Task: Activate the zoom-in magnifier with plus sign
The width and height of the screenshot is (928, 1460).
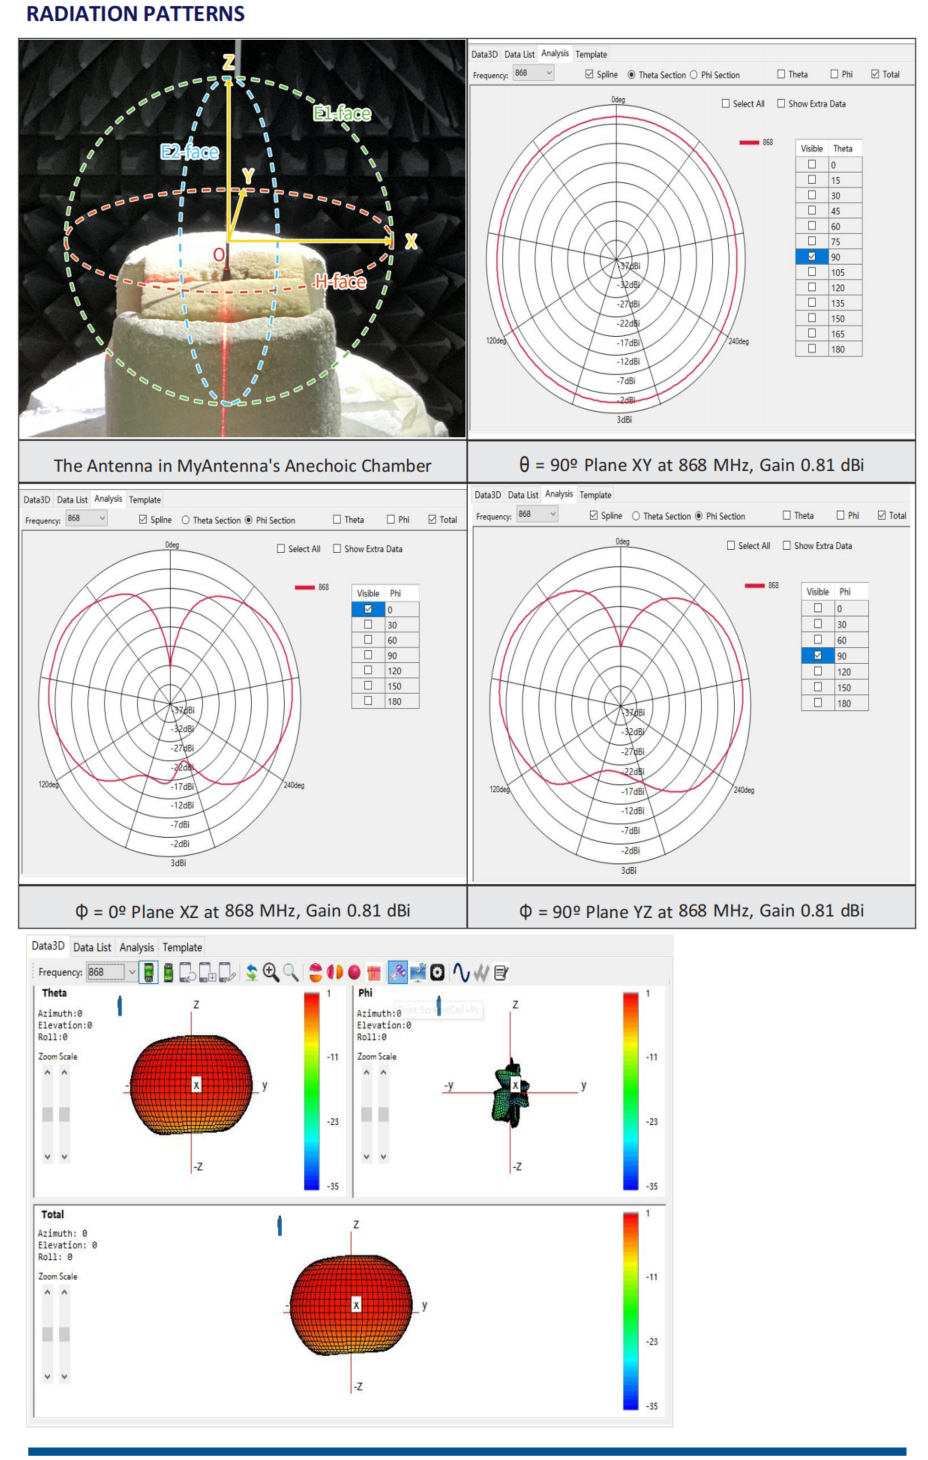Action: click(x=270, y=972)
